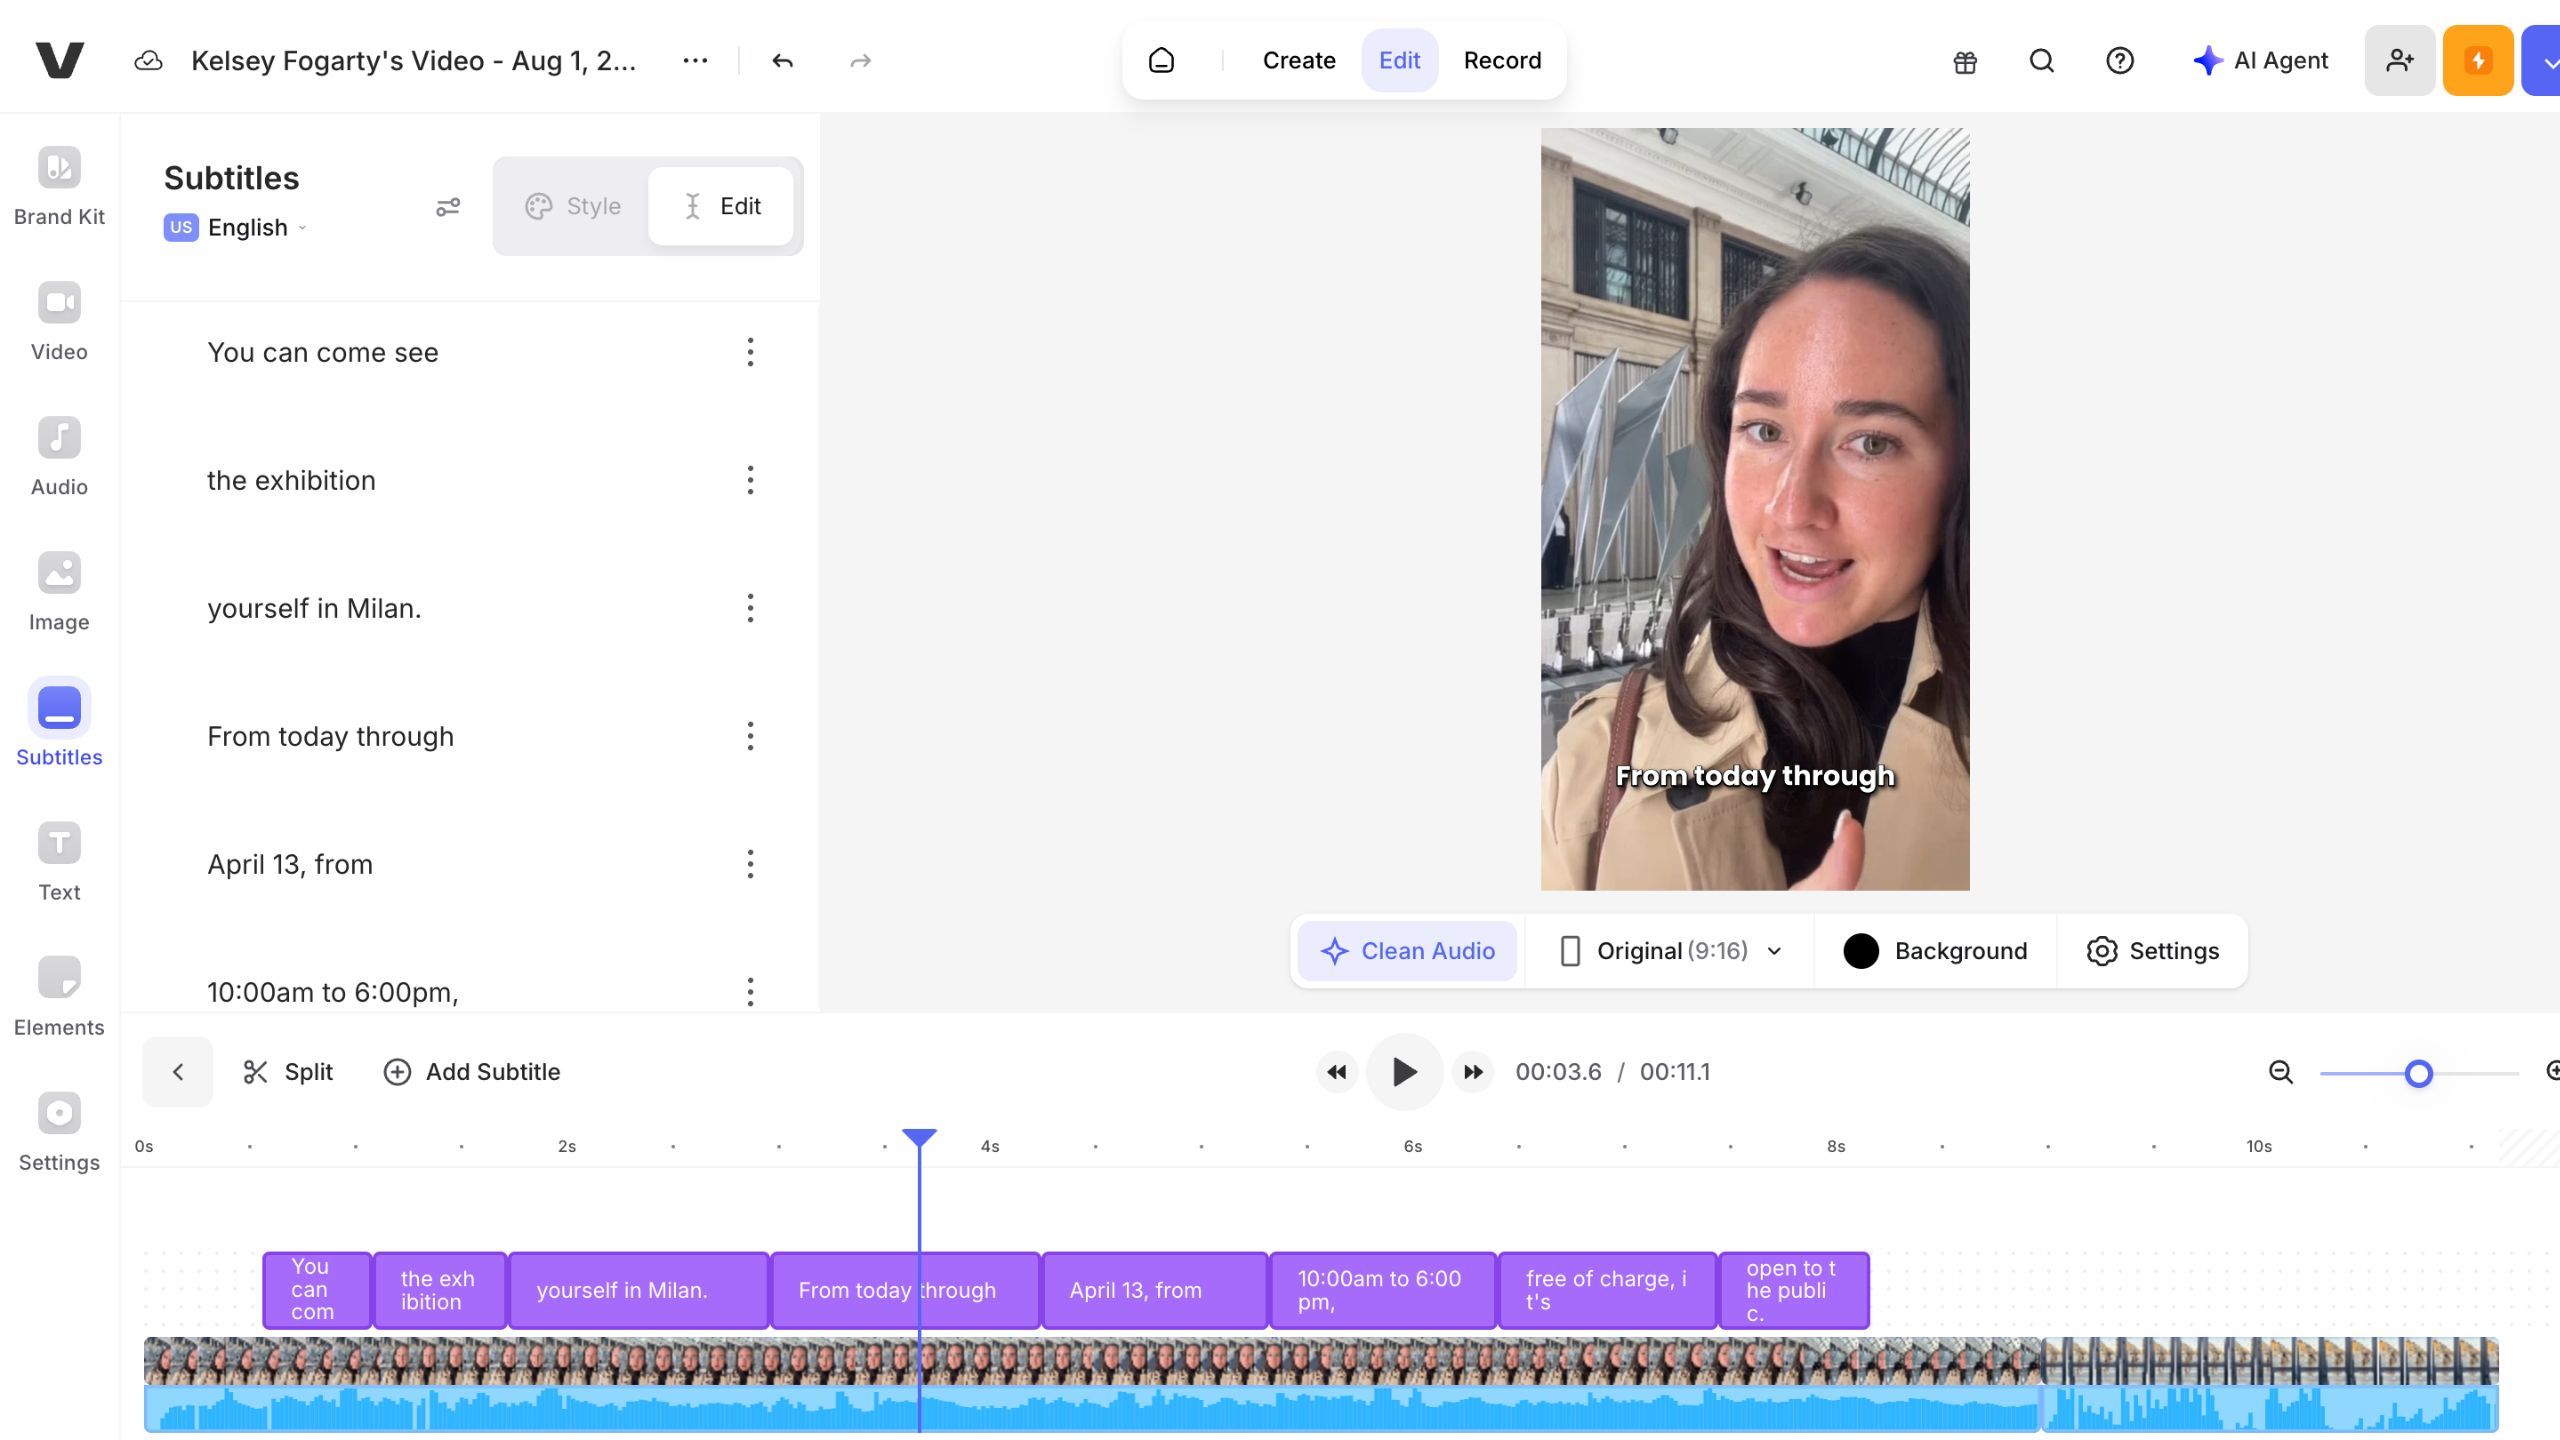Open the help question mark icon
Viewport: 2560px width, 1440px height.
[x=2119, y=61]
